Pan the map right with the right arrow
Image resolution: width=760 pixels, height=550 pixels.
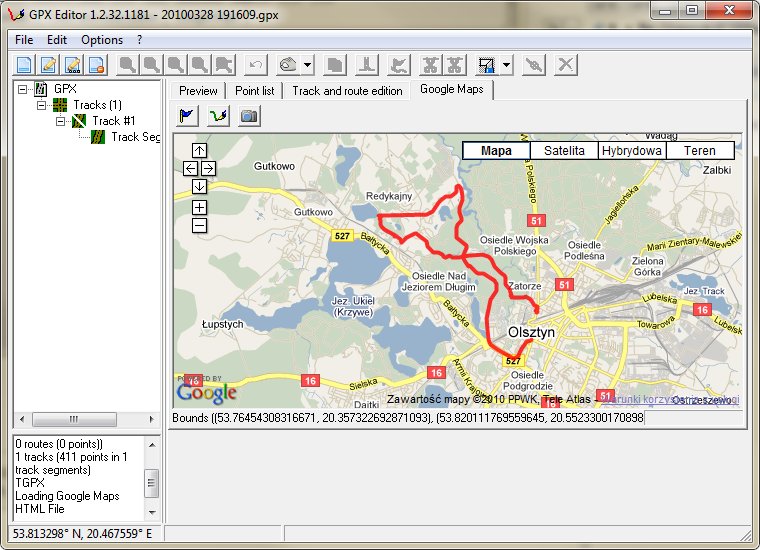click(x=208, y=169)
